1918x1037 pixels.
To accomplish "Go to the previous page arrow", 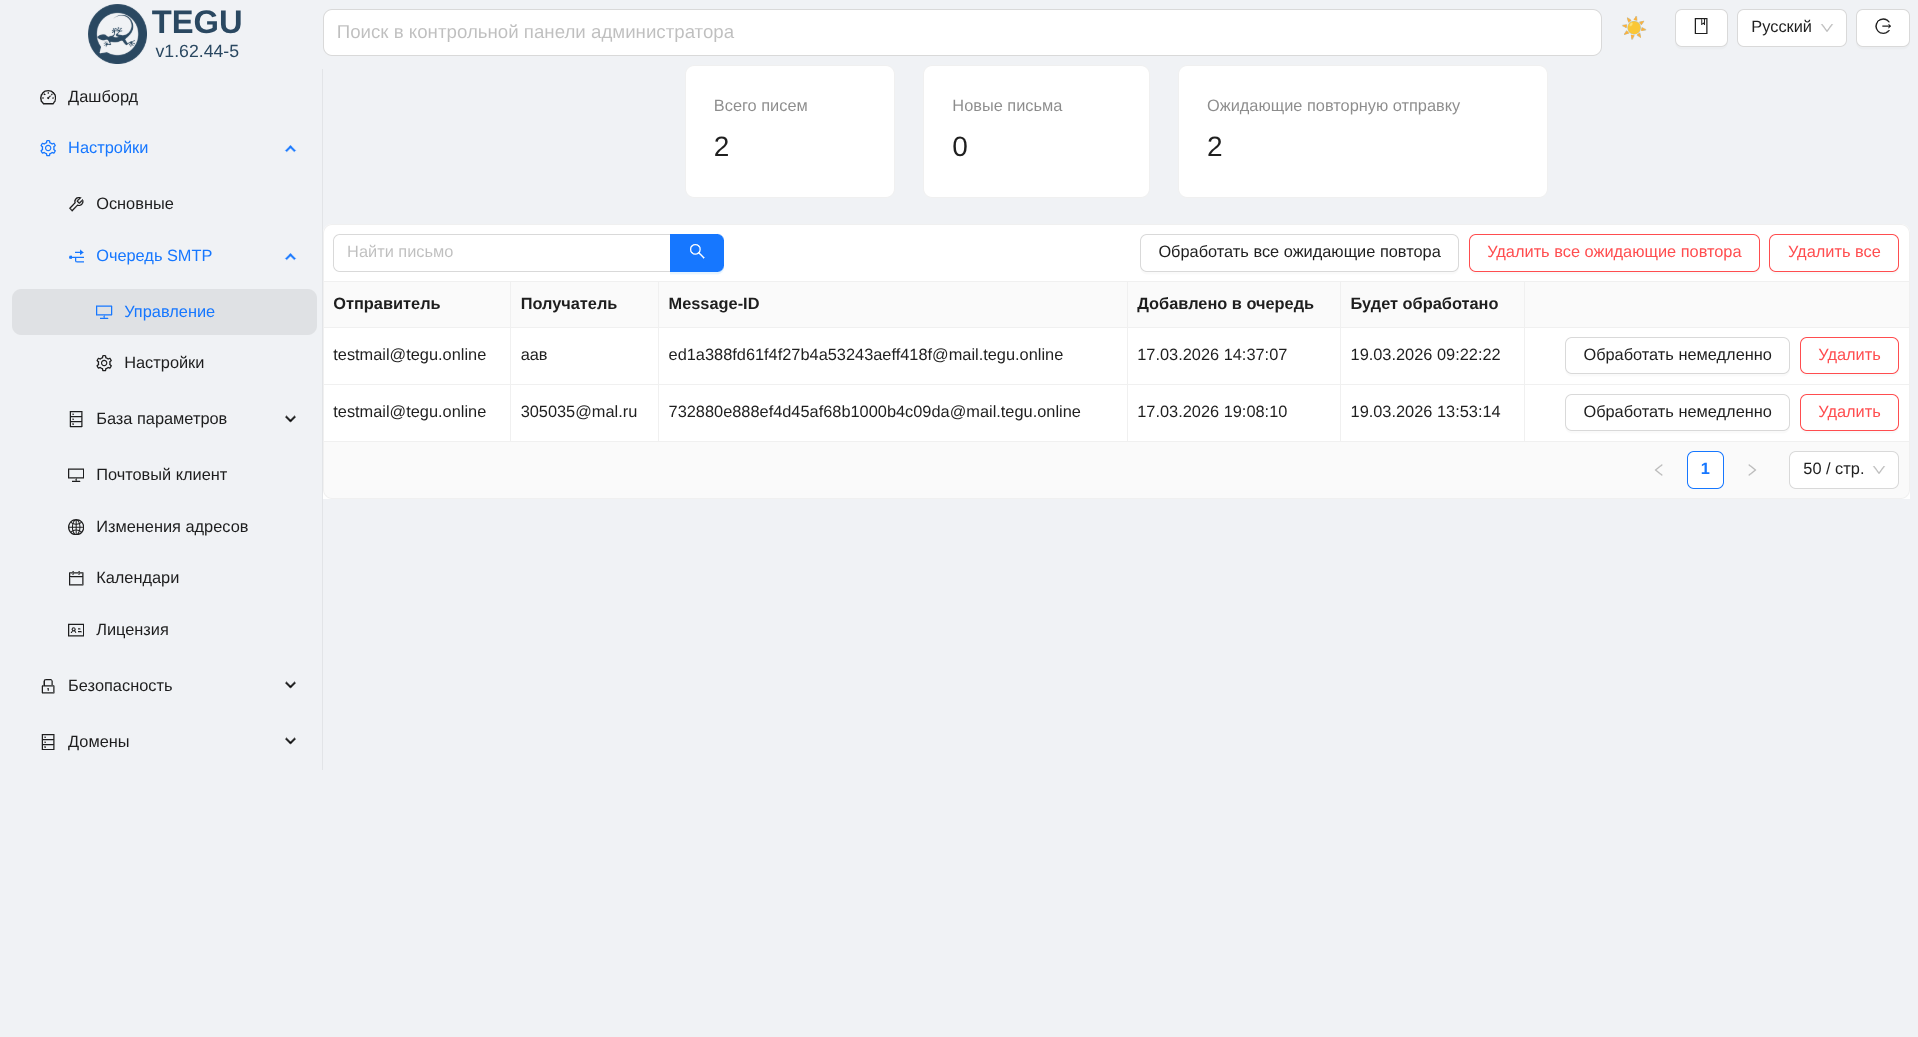I will point(1658,470).
